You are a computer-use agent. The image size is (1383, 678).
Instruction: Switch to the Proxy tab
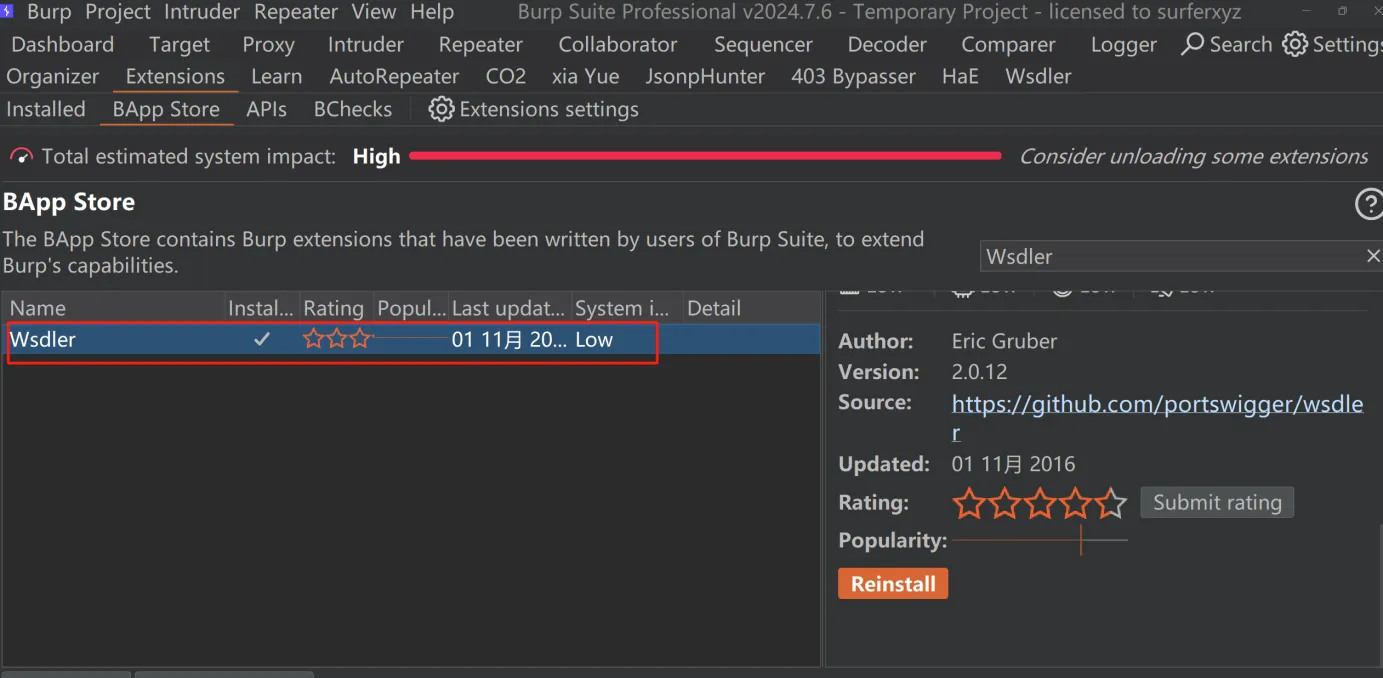[x=269, y=45]
